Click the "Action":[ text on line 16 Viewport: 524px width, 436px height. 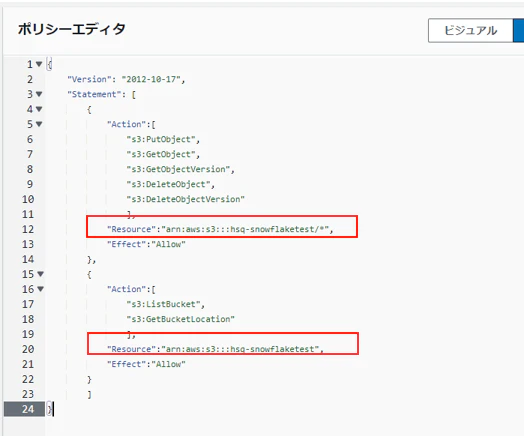pos(131,289)
